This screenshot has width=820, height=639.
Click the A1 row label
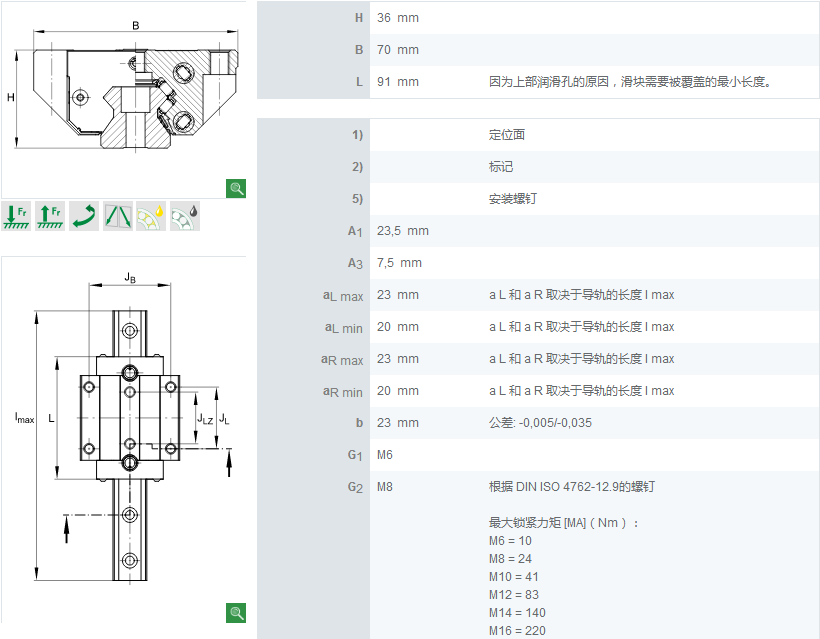355,231
